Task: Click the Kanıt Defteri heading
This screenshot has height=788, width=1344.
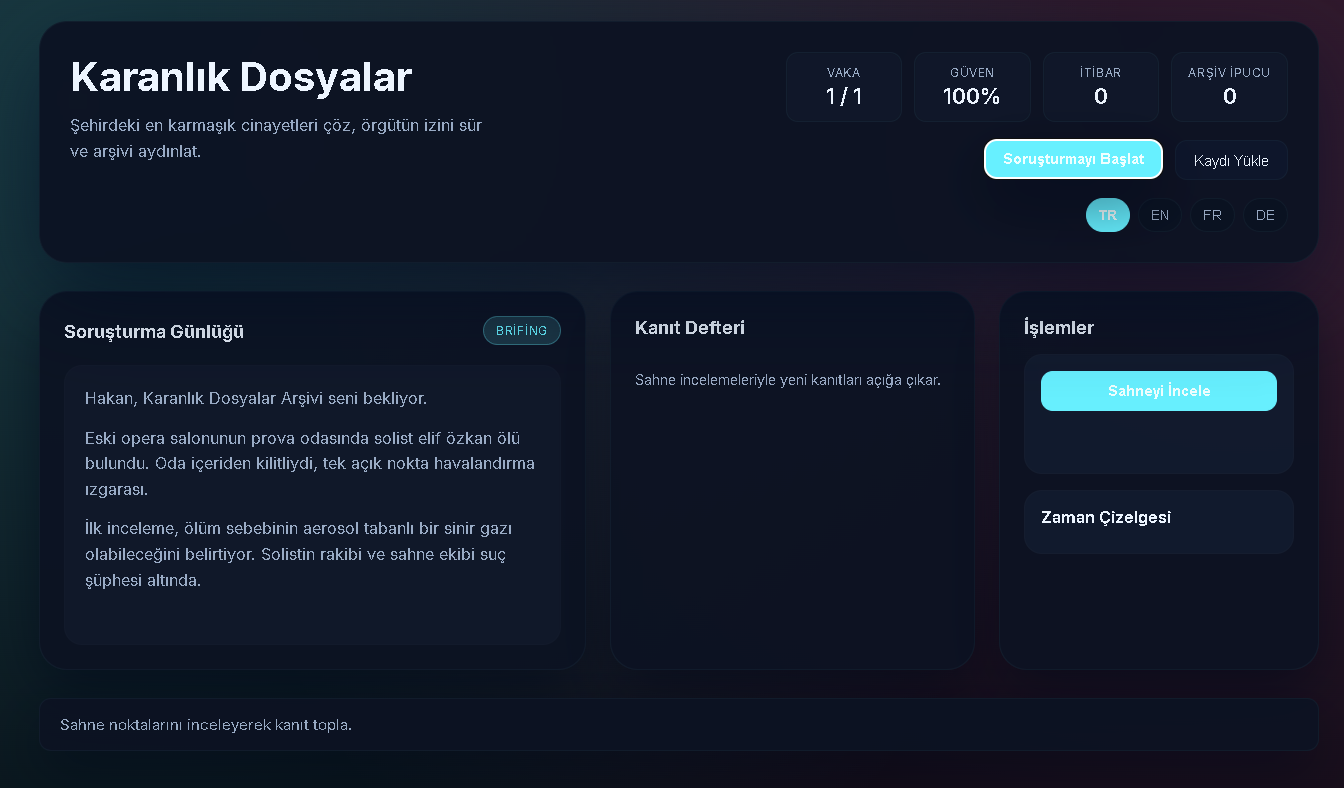Action: point(689,328)
